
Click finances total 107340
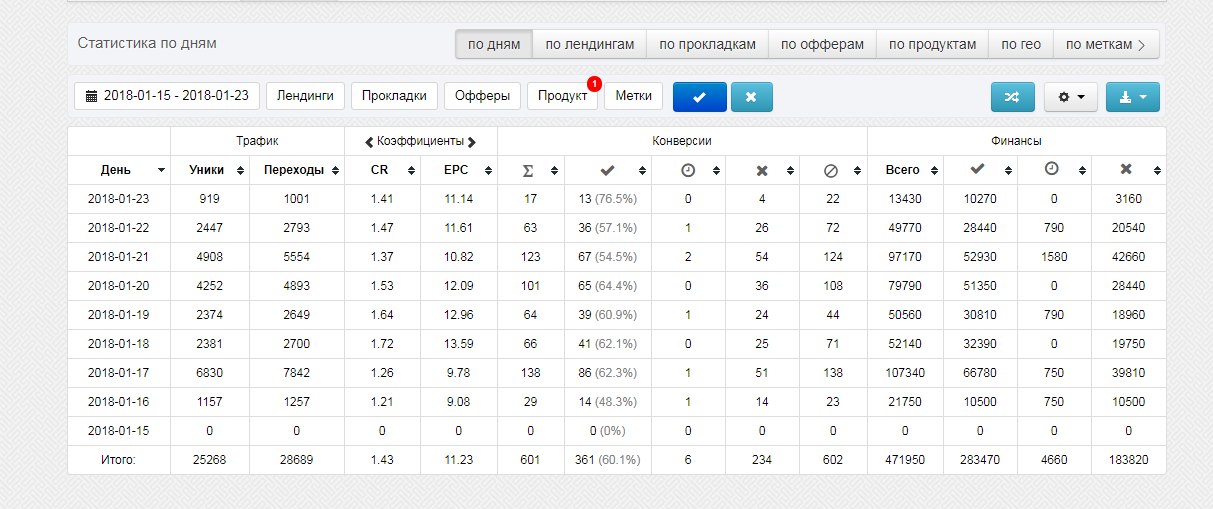904,373
